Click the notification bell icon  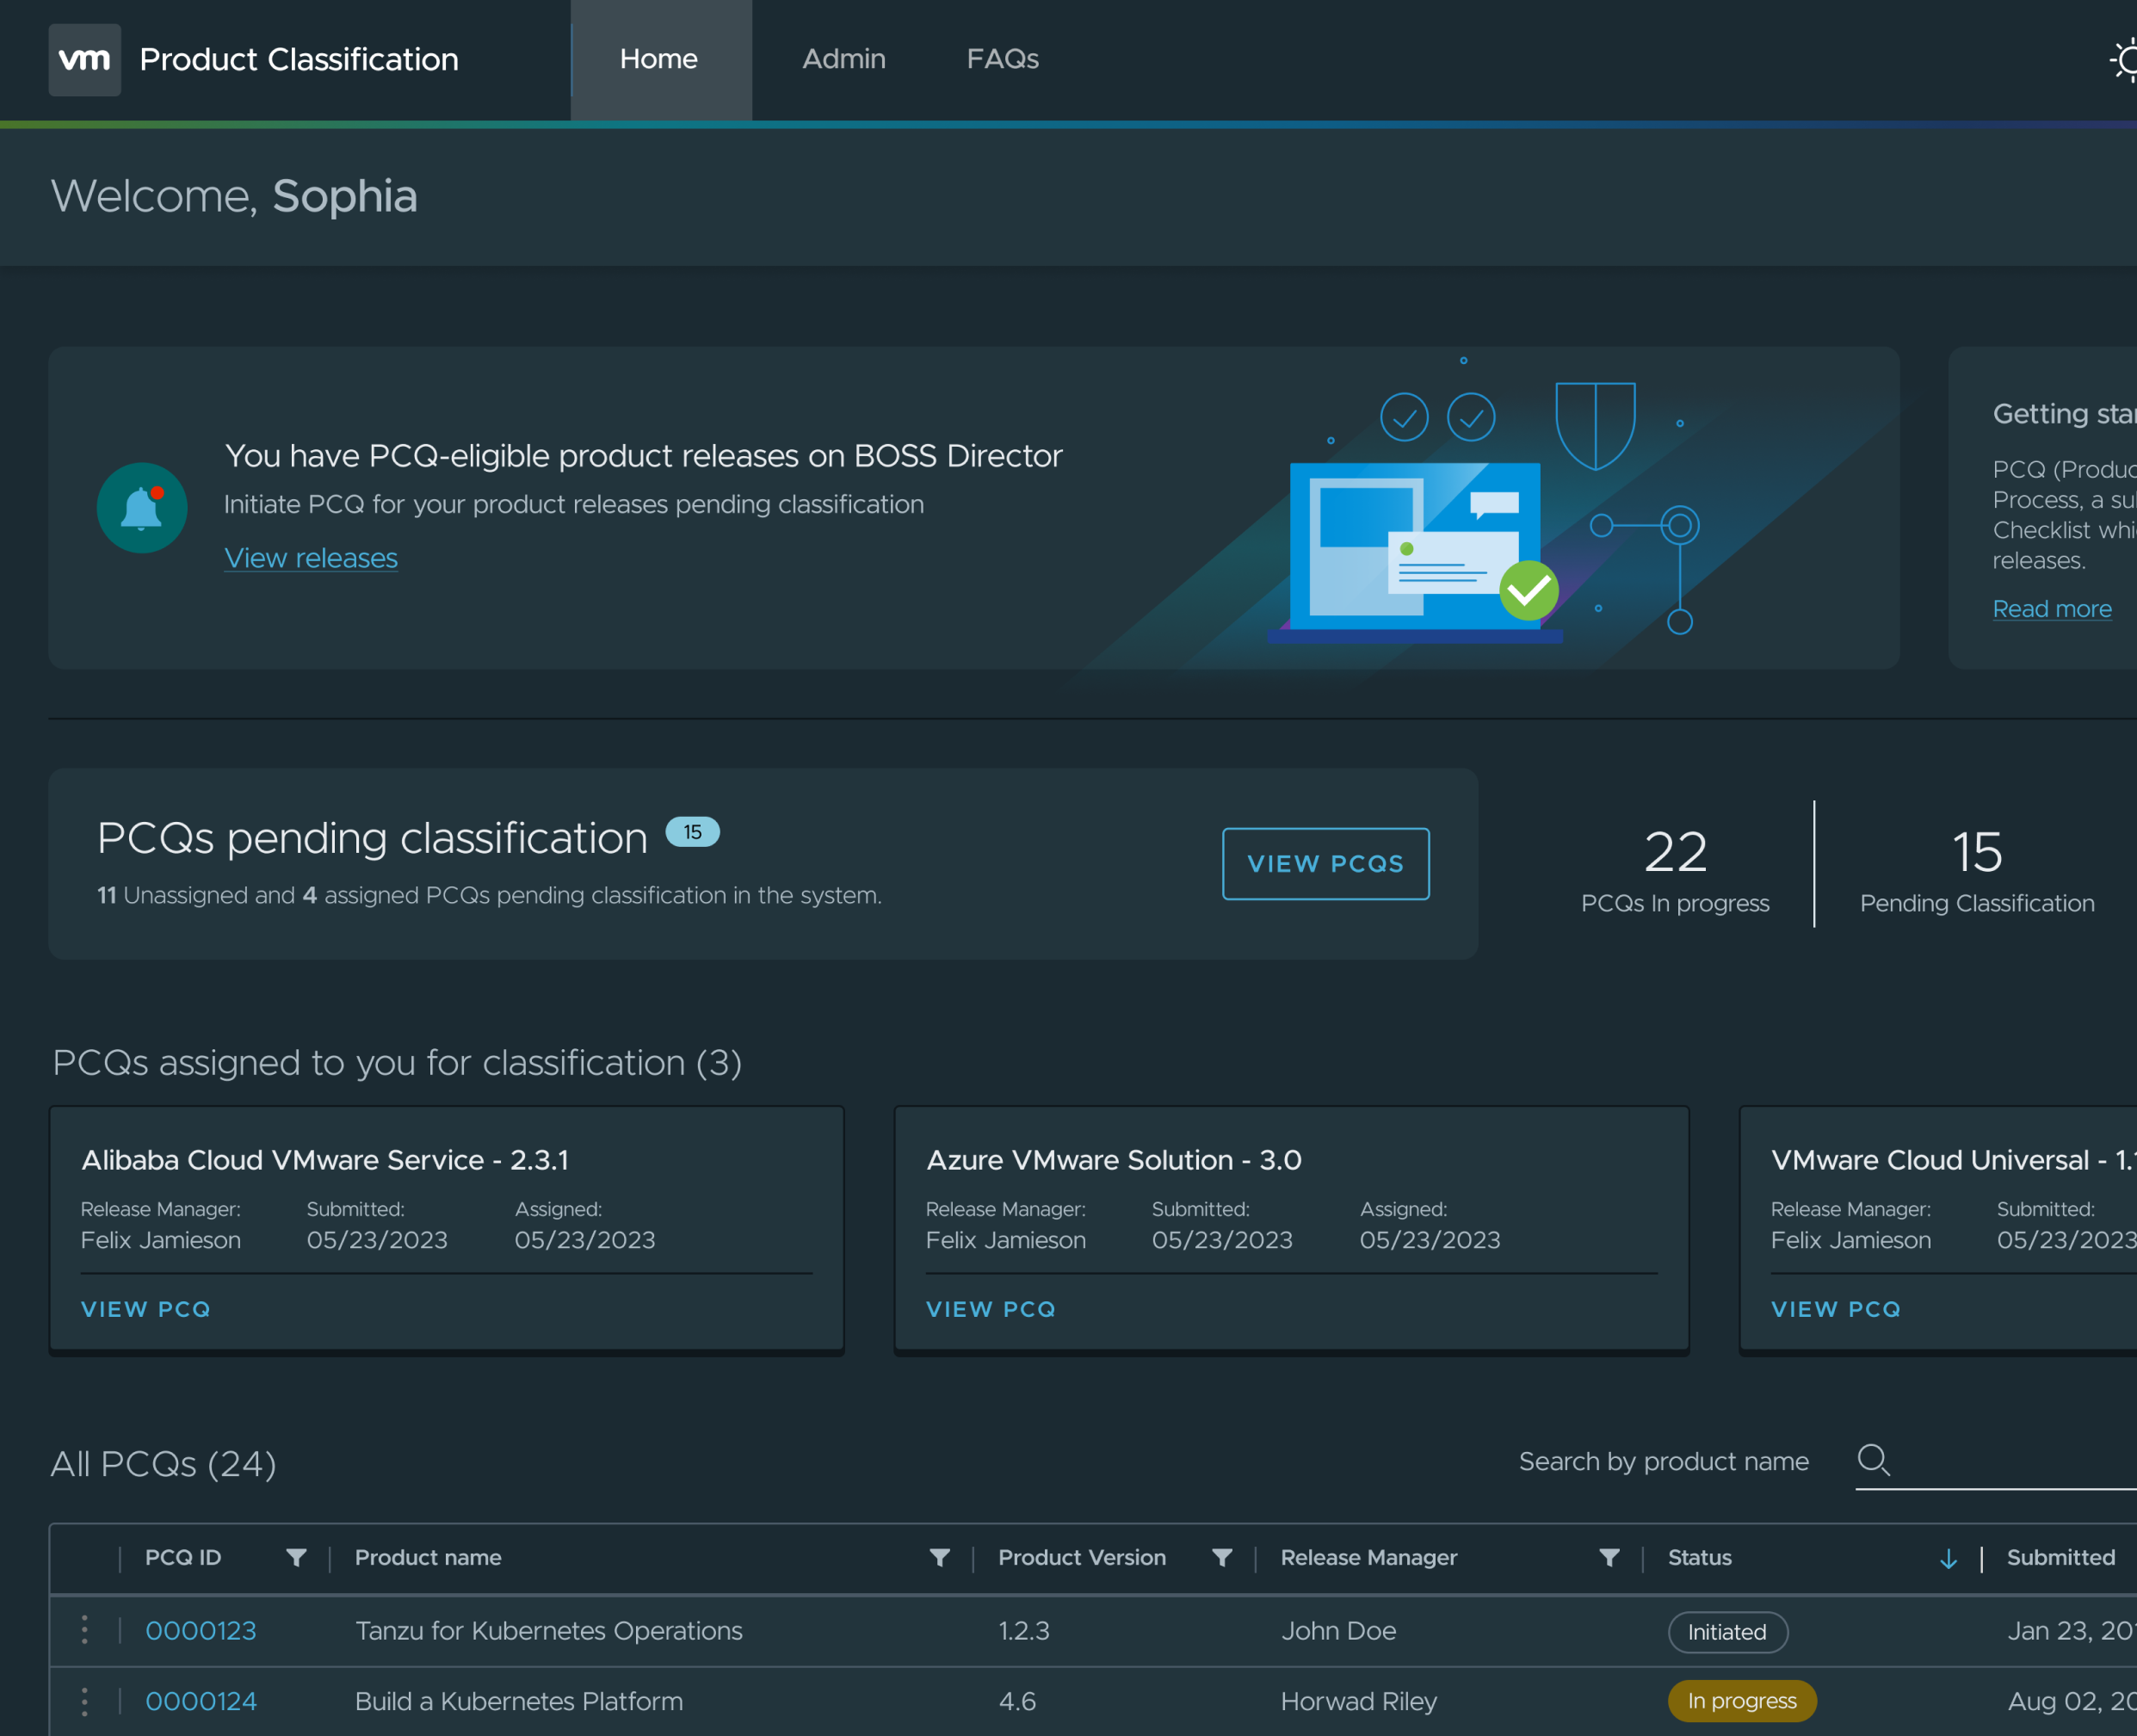point(142,508)
